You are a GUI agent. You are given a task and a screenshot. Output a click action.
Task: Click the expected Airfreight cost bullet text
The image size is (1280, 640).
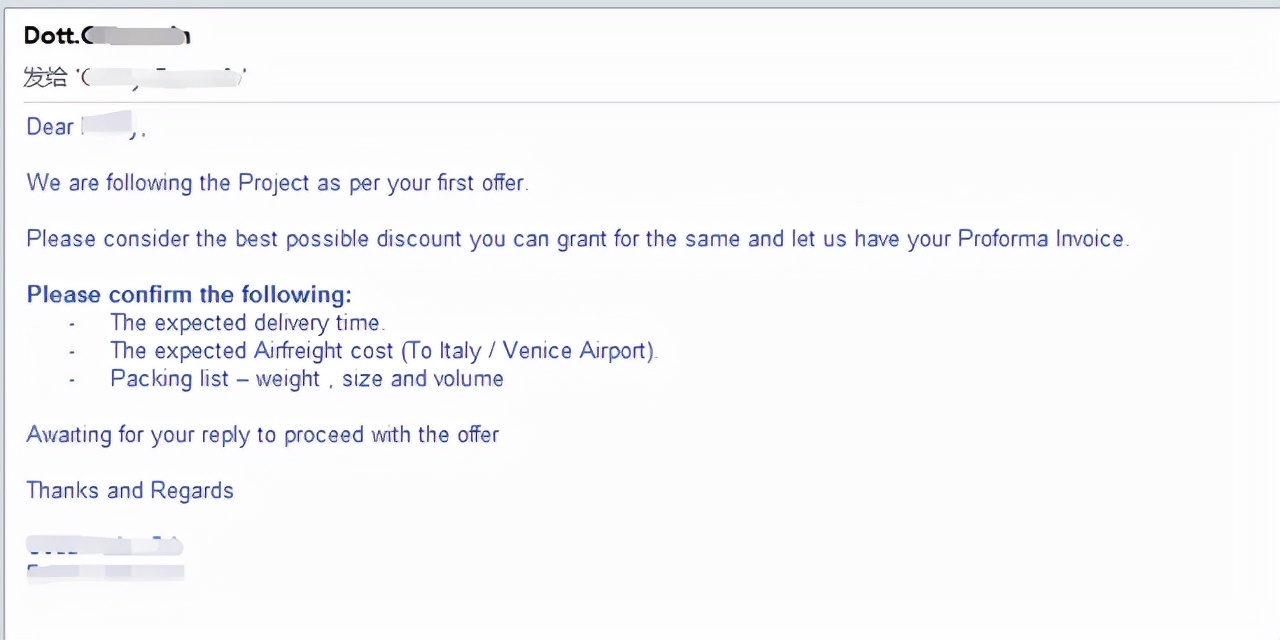(383, 351)
